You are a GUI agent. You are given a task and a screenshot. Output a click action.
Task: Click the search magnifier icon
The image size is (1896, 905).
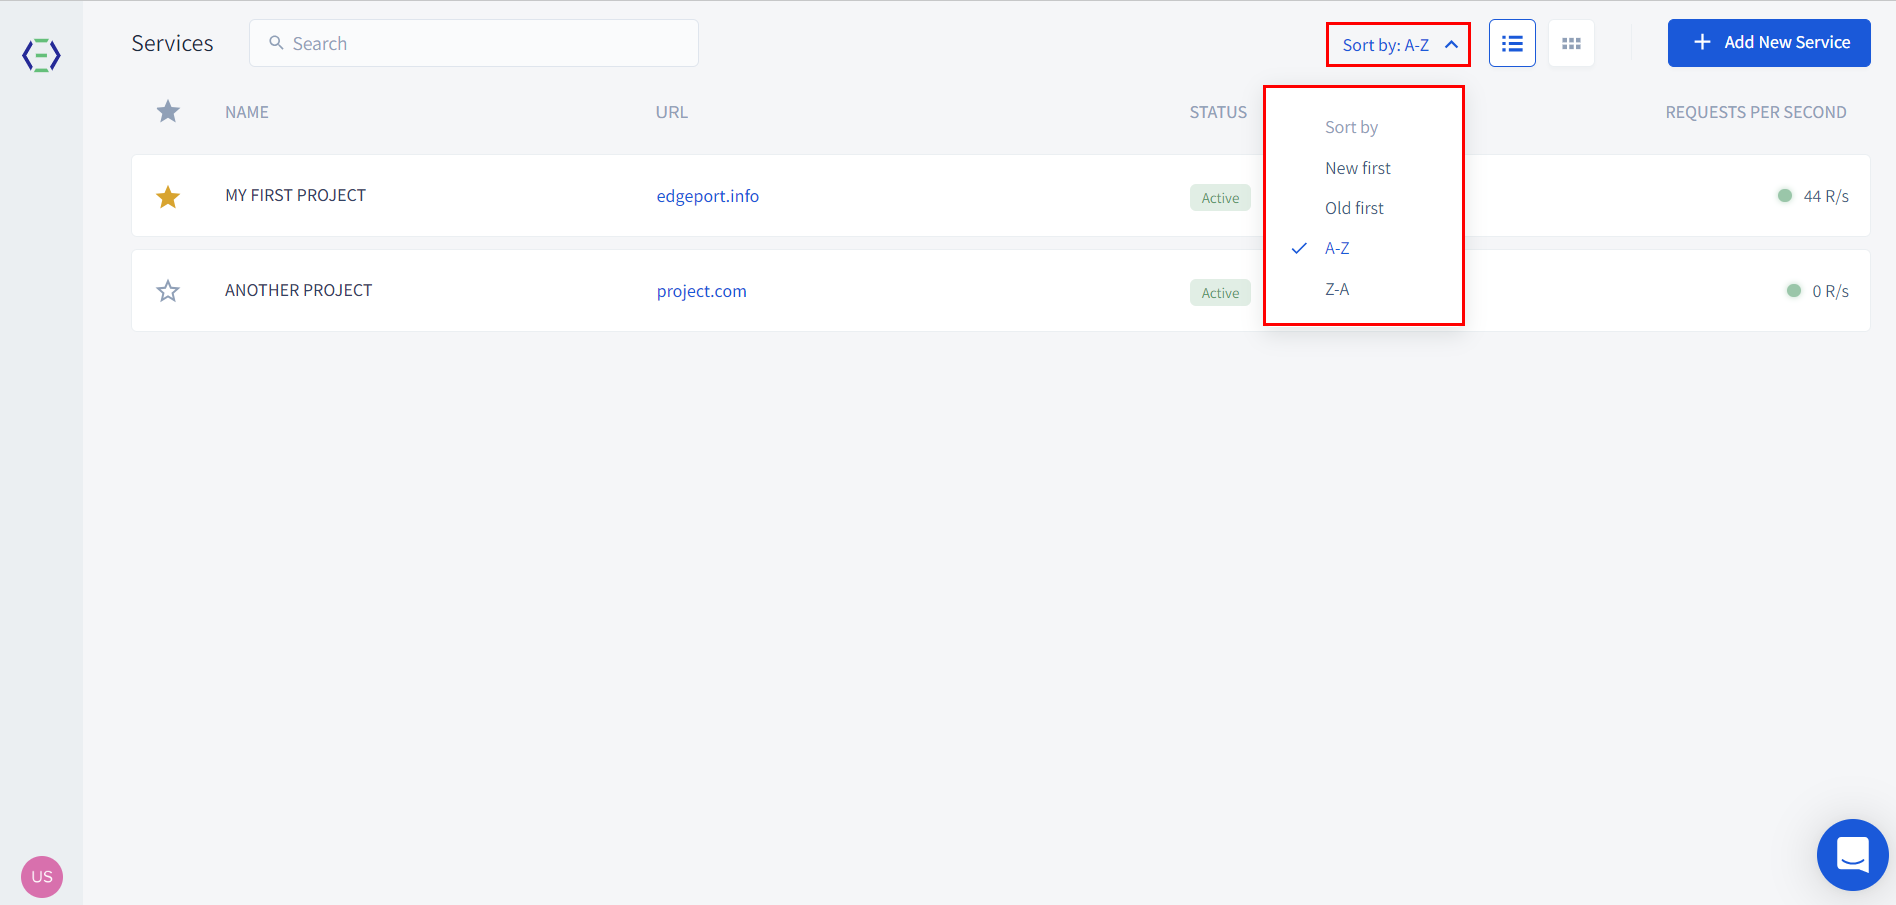(277, 43)
